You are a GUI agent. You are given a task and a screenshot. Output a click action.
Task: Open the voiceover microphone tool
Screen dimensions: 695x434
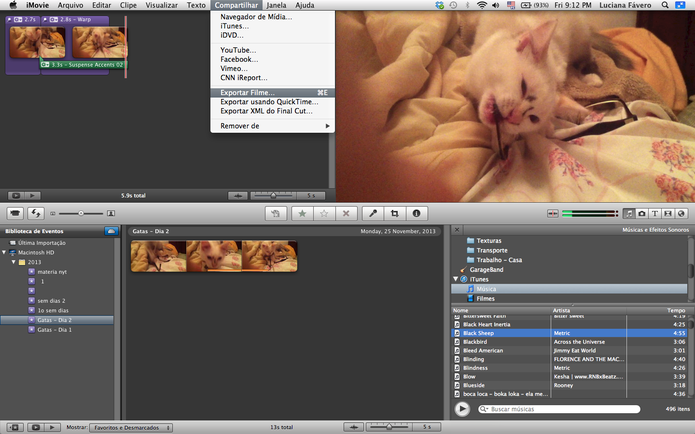373,213
